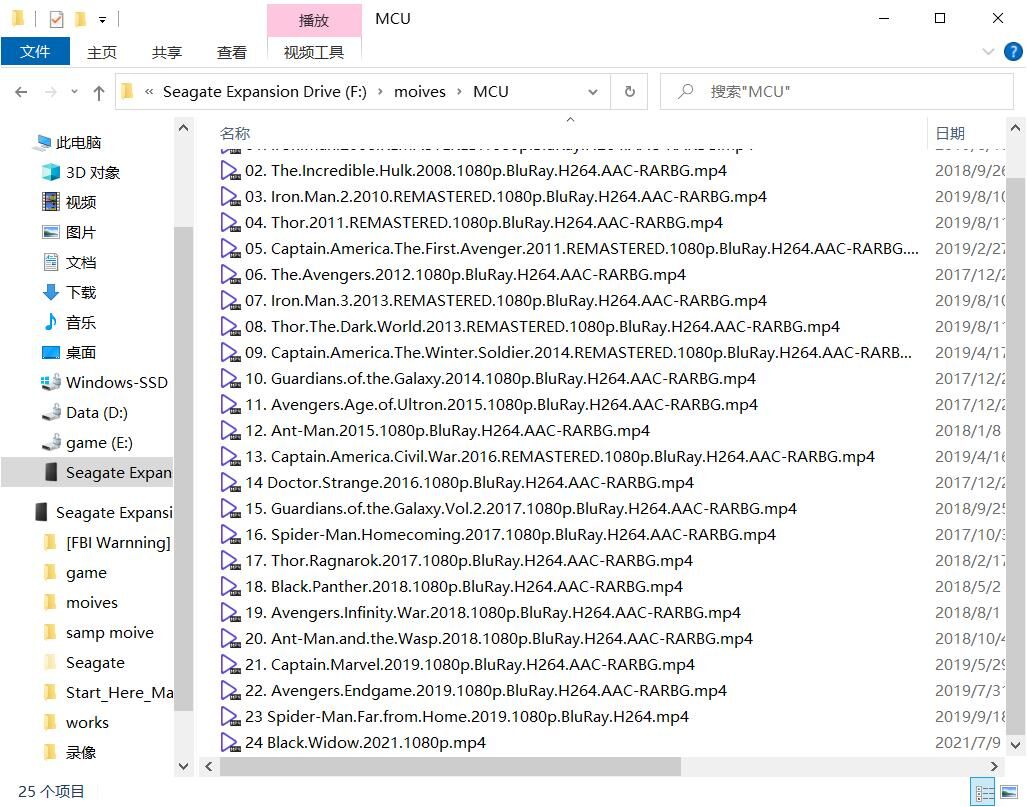Viewport: 1027px width, 807px height.
Task: Click the Up one level arrow
Action: pyautogui.click(x=98, y=92)
